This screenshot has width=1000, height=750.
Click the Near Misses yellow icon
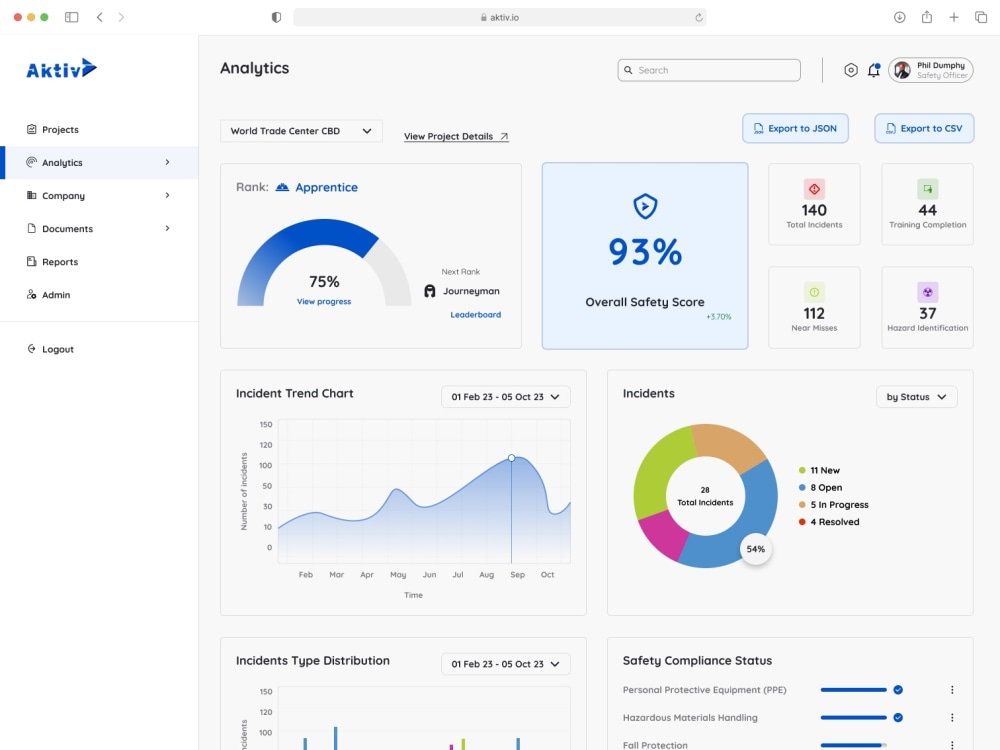814,292
